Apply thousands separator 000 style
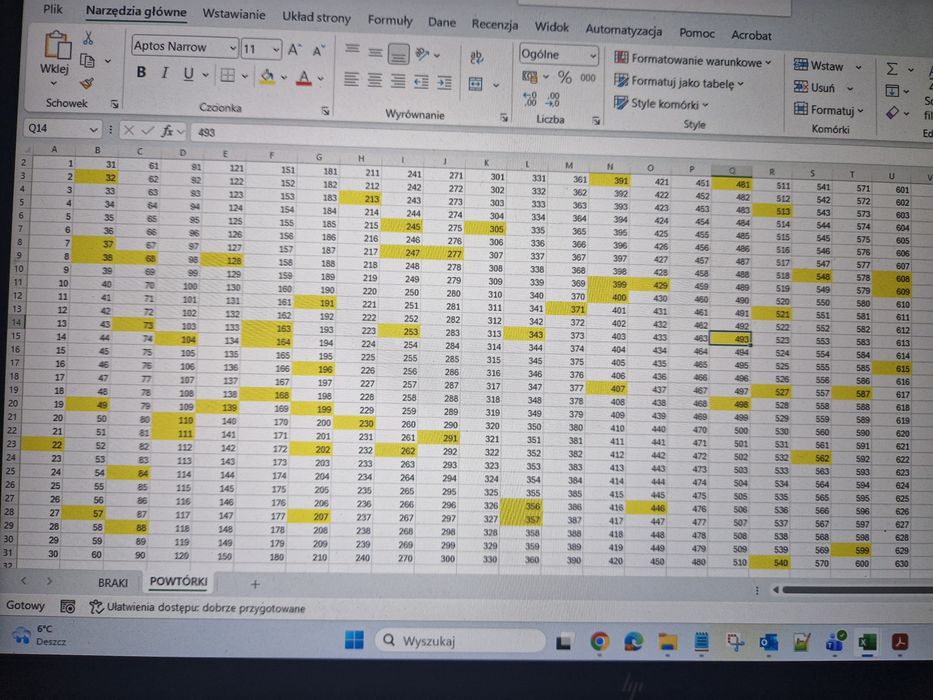Image resolution: width=933 pixels, height=700 pixels. point(588,78)
